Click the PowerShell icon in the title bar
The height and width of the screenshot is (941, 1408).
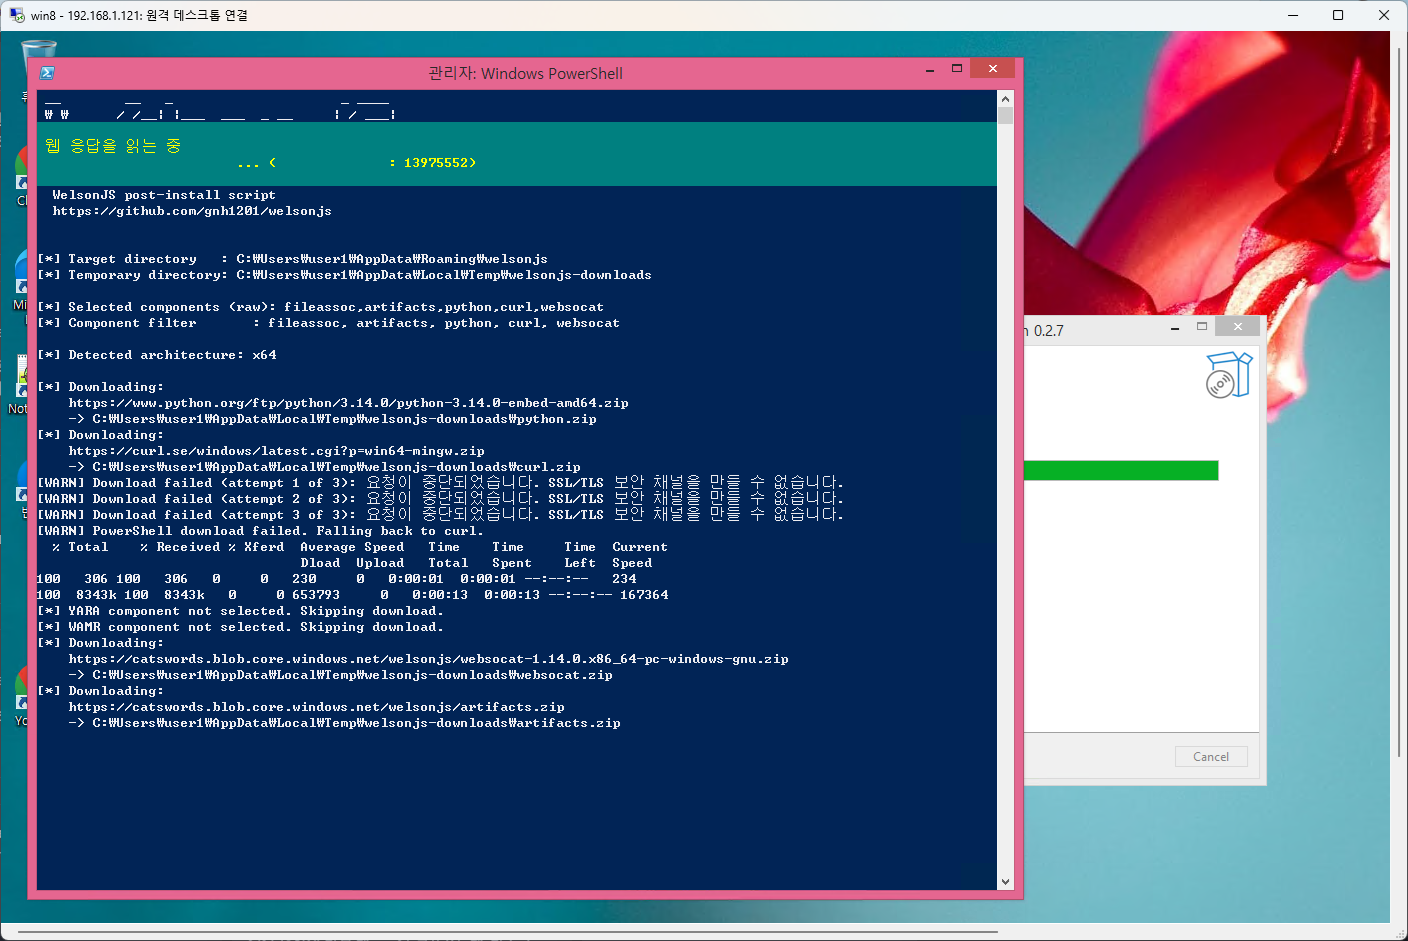[x=47, y=73]
